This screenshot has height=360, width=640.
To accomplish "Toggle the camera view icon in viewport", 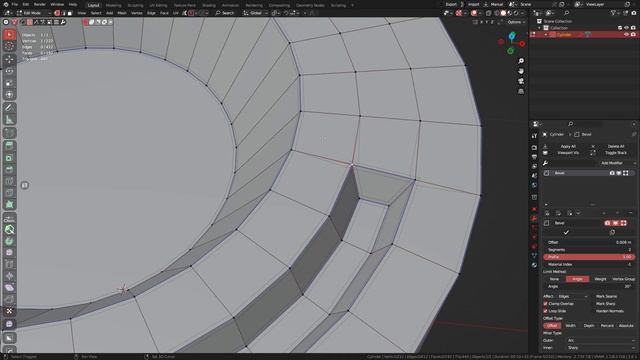I will tap(521, 81).
